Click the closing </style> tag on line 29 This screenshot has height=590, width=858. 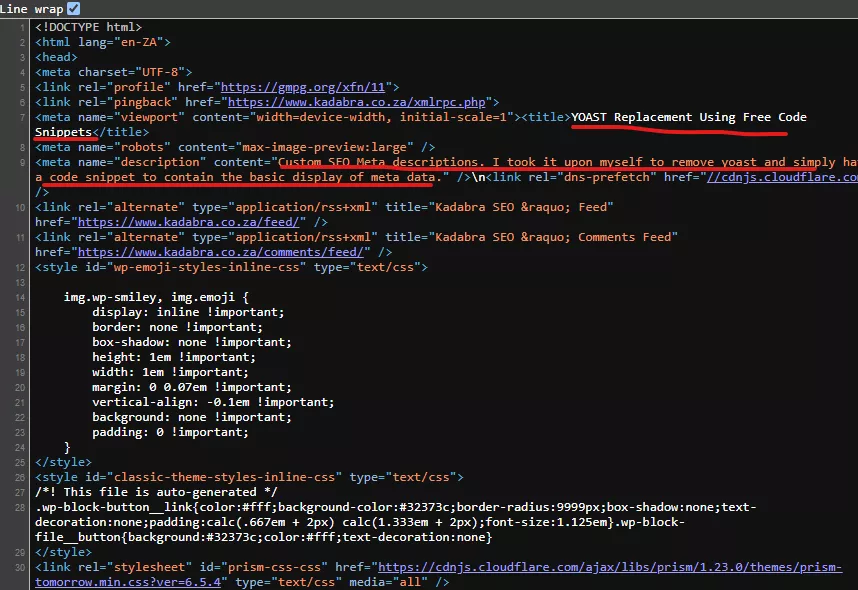[x=63, y=552]
